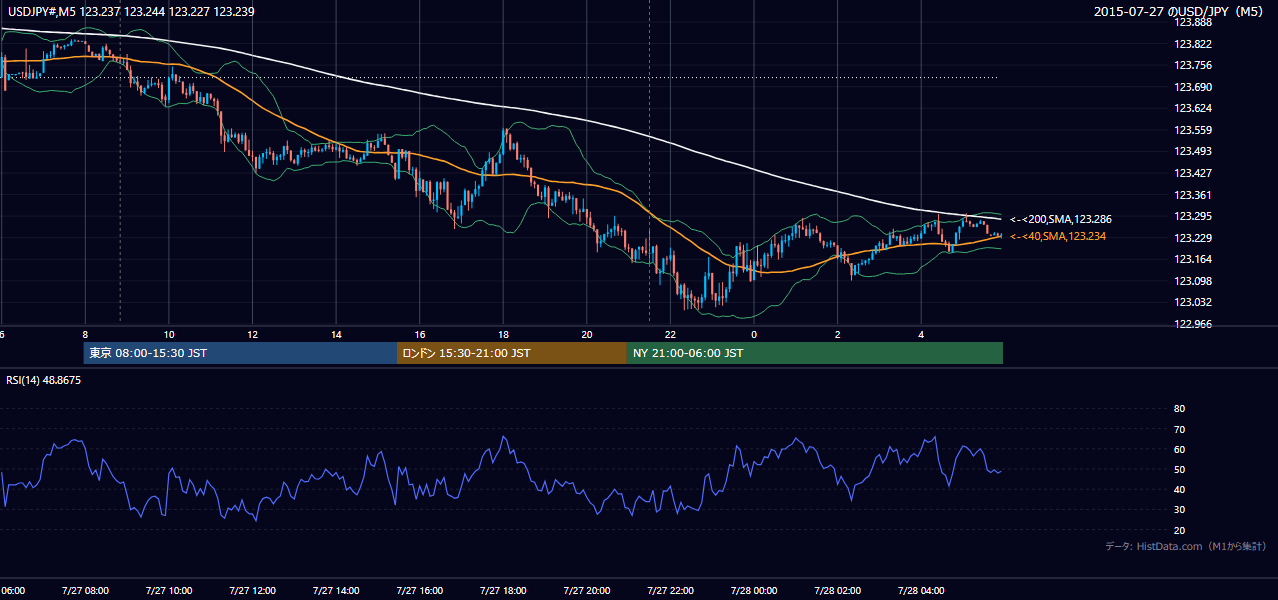Click the 7/27 22:00 time label
The height and width of the screenshot is (600, 1278).
(x=670, y=591)
